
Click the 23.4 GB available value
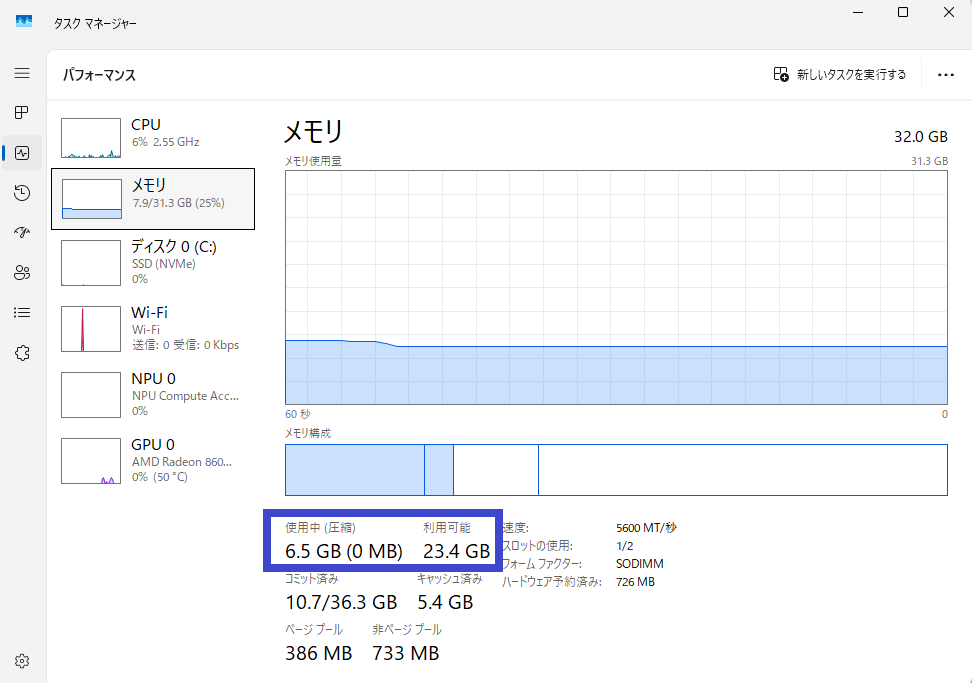pyautogui.click(x=456, y=551)
